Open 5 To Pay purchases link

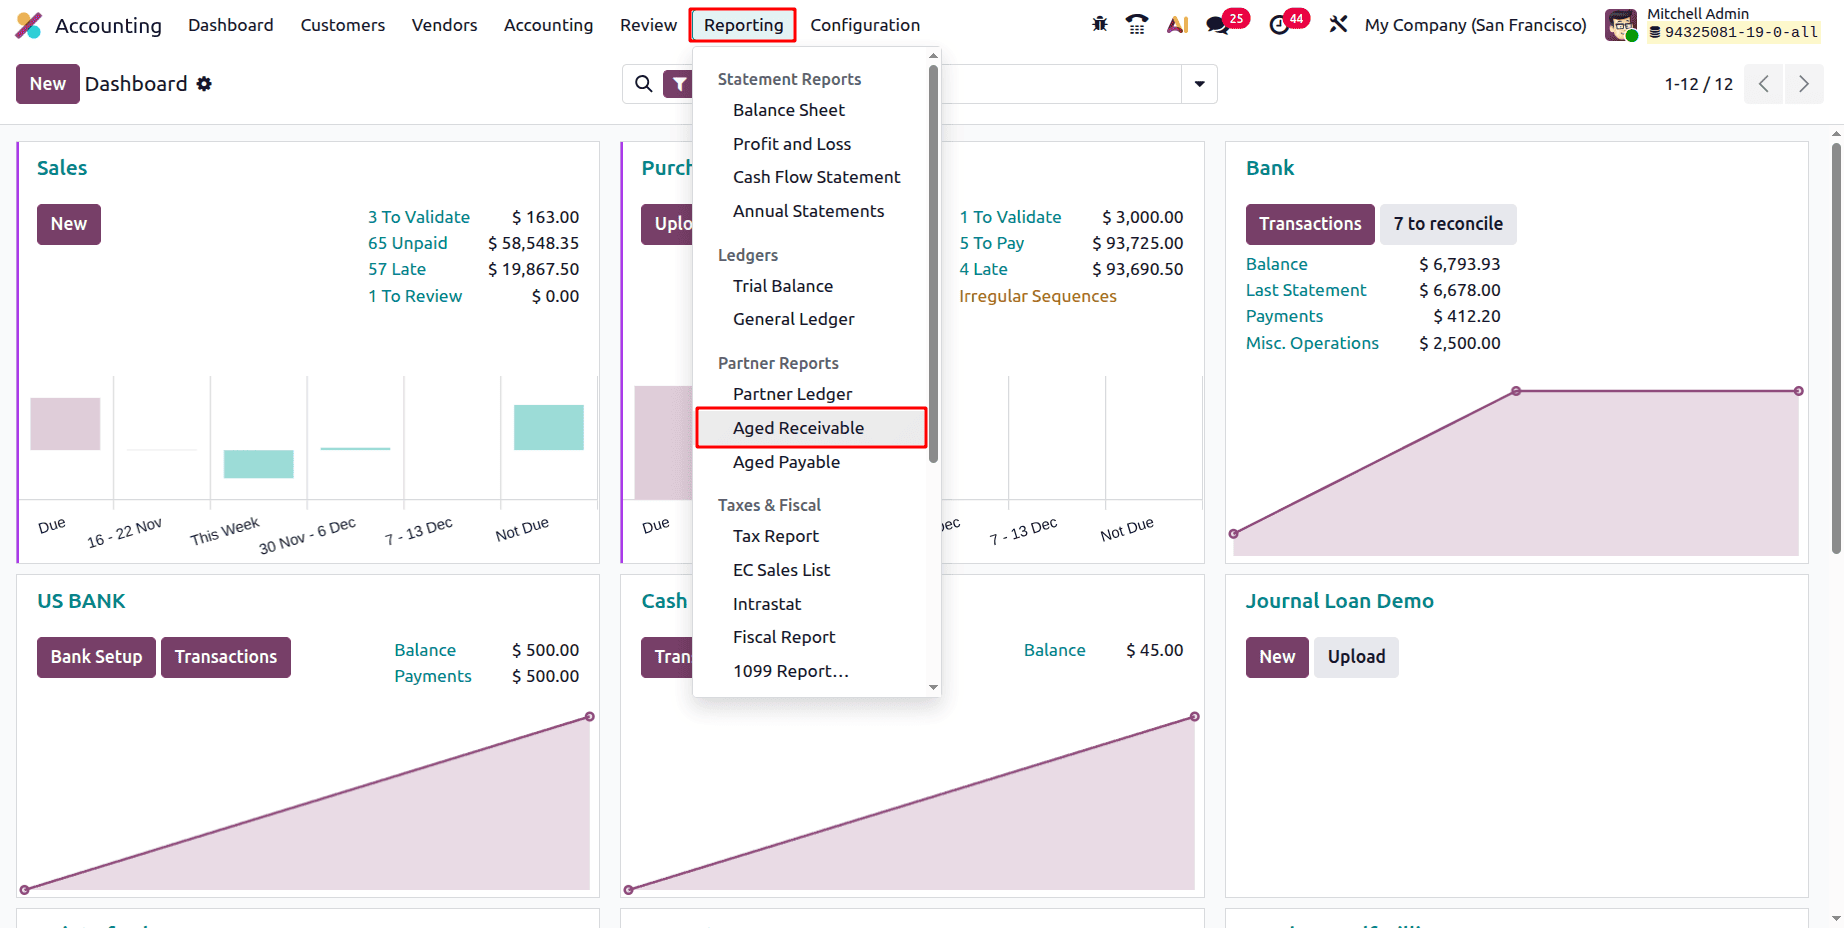992,243
